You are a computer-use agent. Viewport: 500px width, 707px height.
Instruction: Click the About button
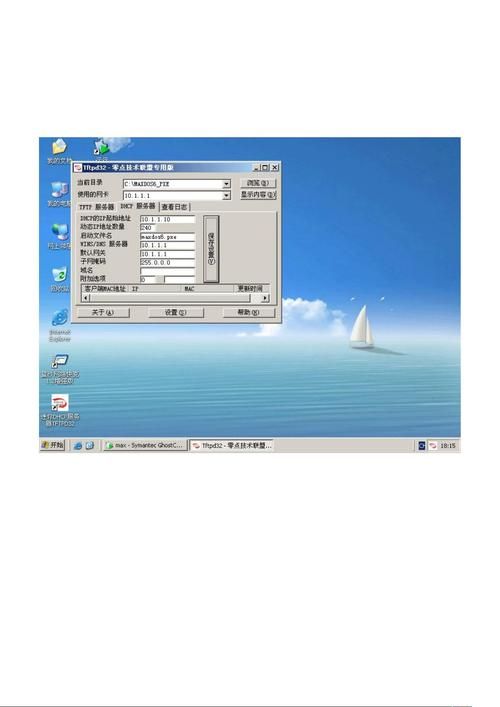[x=103, y=312]
